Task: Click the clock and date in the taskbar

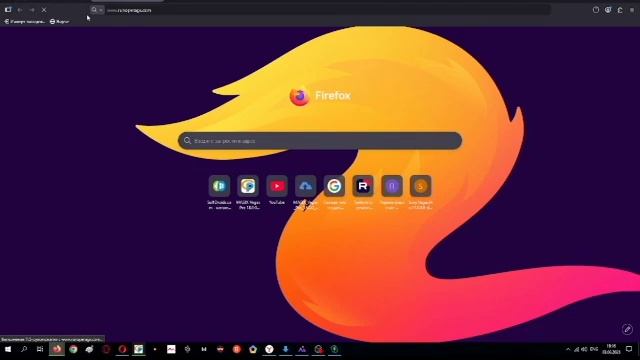Action: (611, 349)
